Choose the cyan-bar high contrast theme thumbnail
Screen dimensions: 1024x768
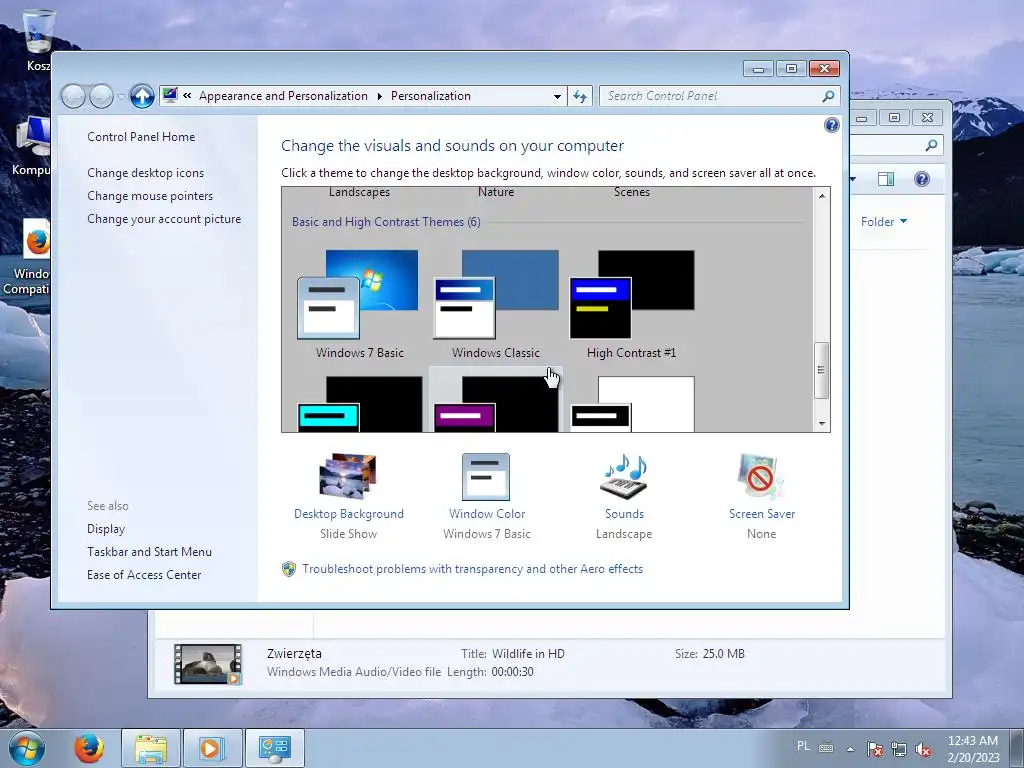359,404
